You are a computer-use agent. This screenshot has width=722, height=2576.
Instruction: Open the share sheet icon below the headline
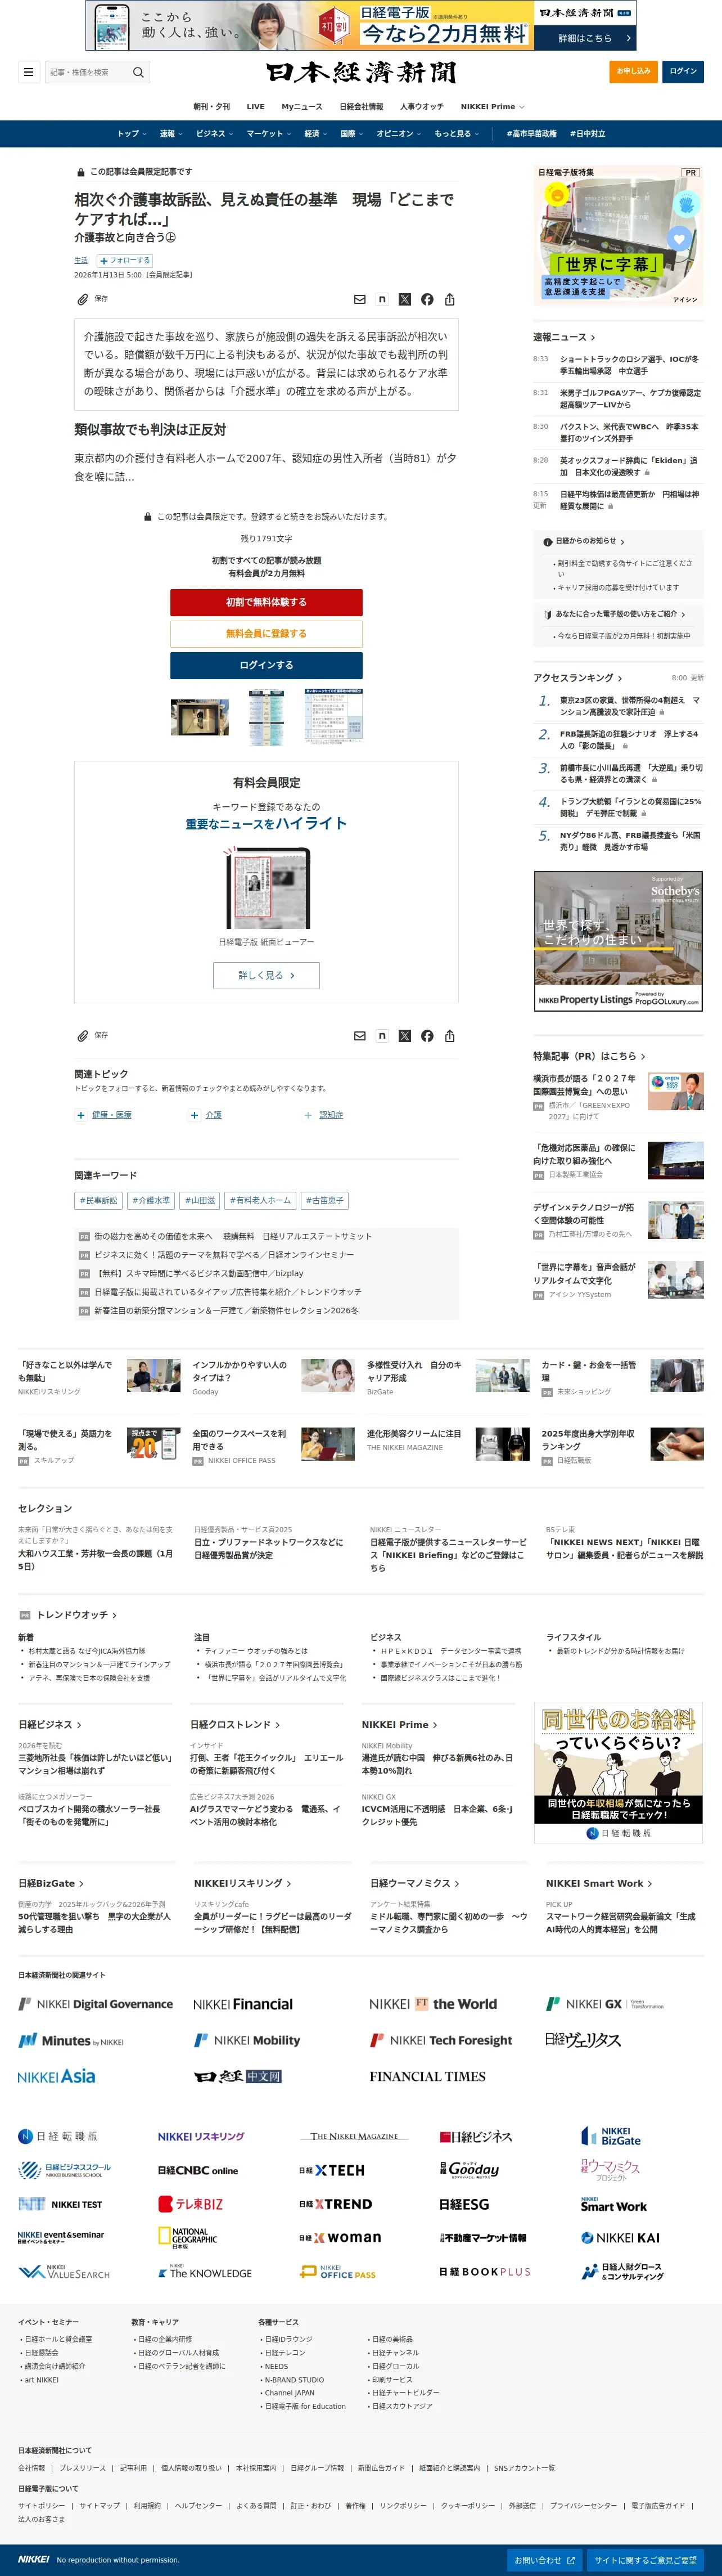tap(450, 299)
